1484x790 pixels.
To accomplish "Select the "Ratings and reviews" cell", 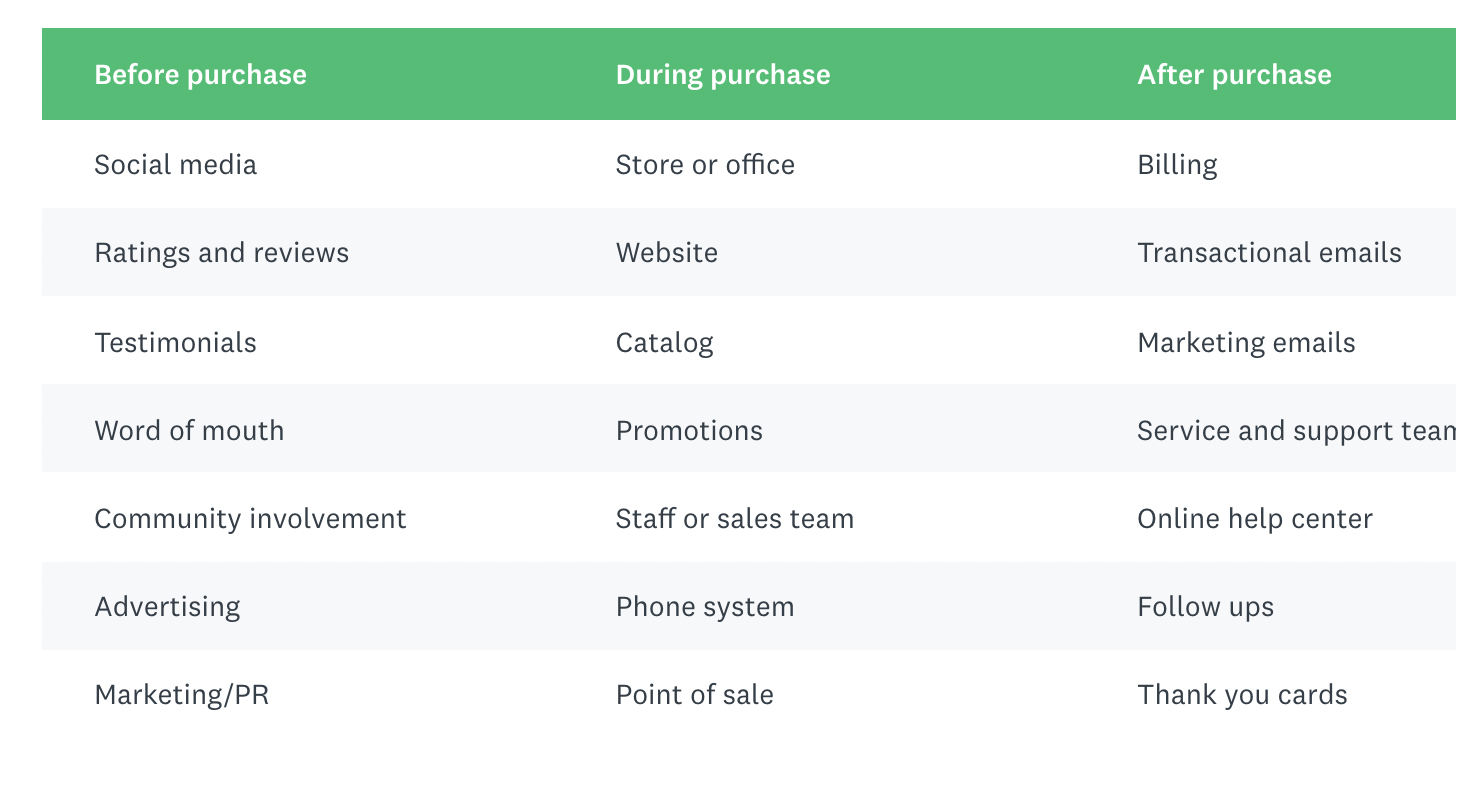I will [x=221, y=253].
